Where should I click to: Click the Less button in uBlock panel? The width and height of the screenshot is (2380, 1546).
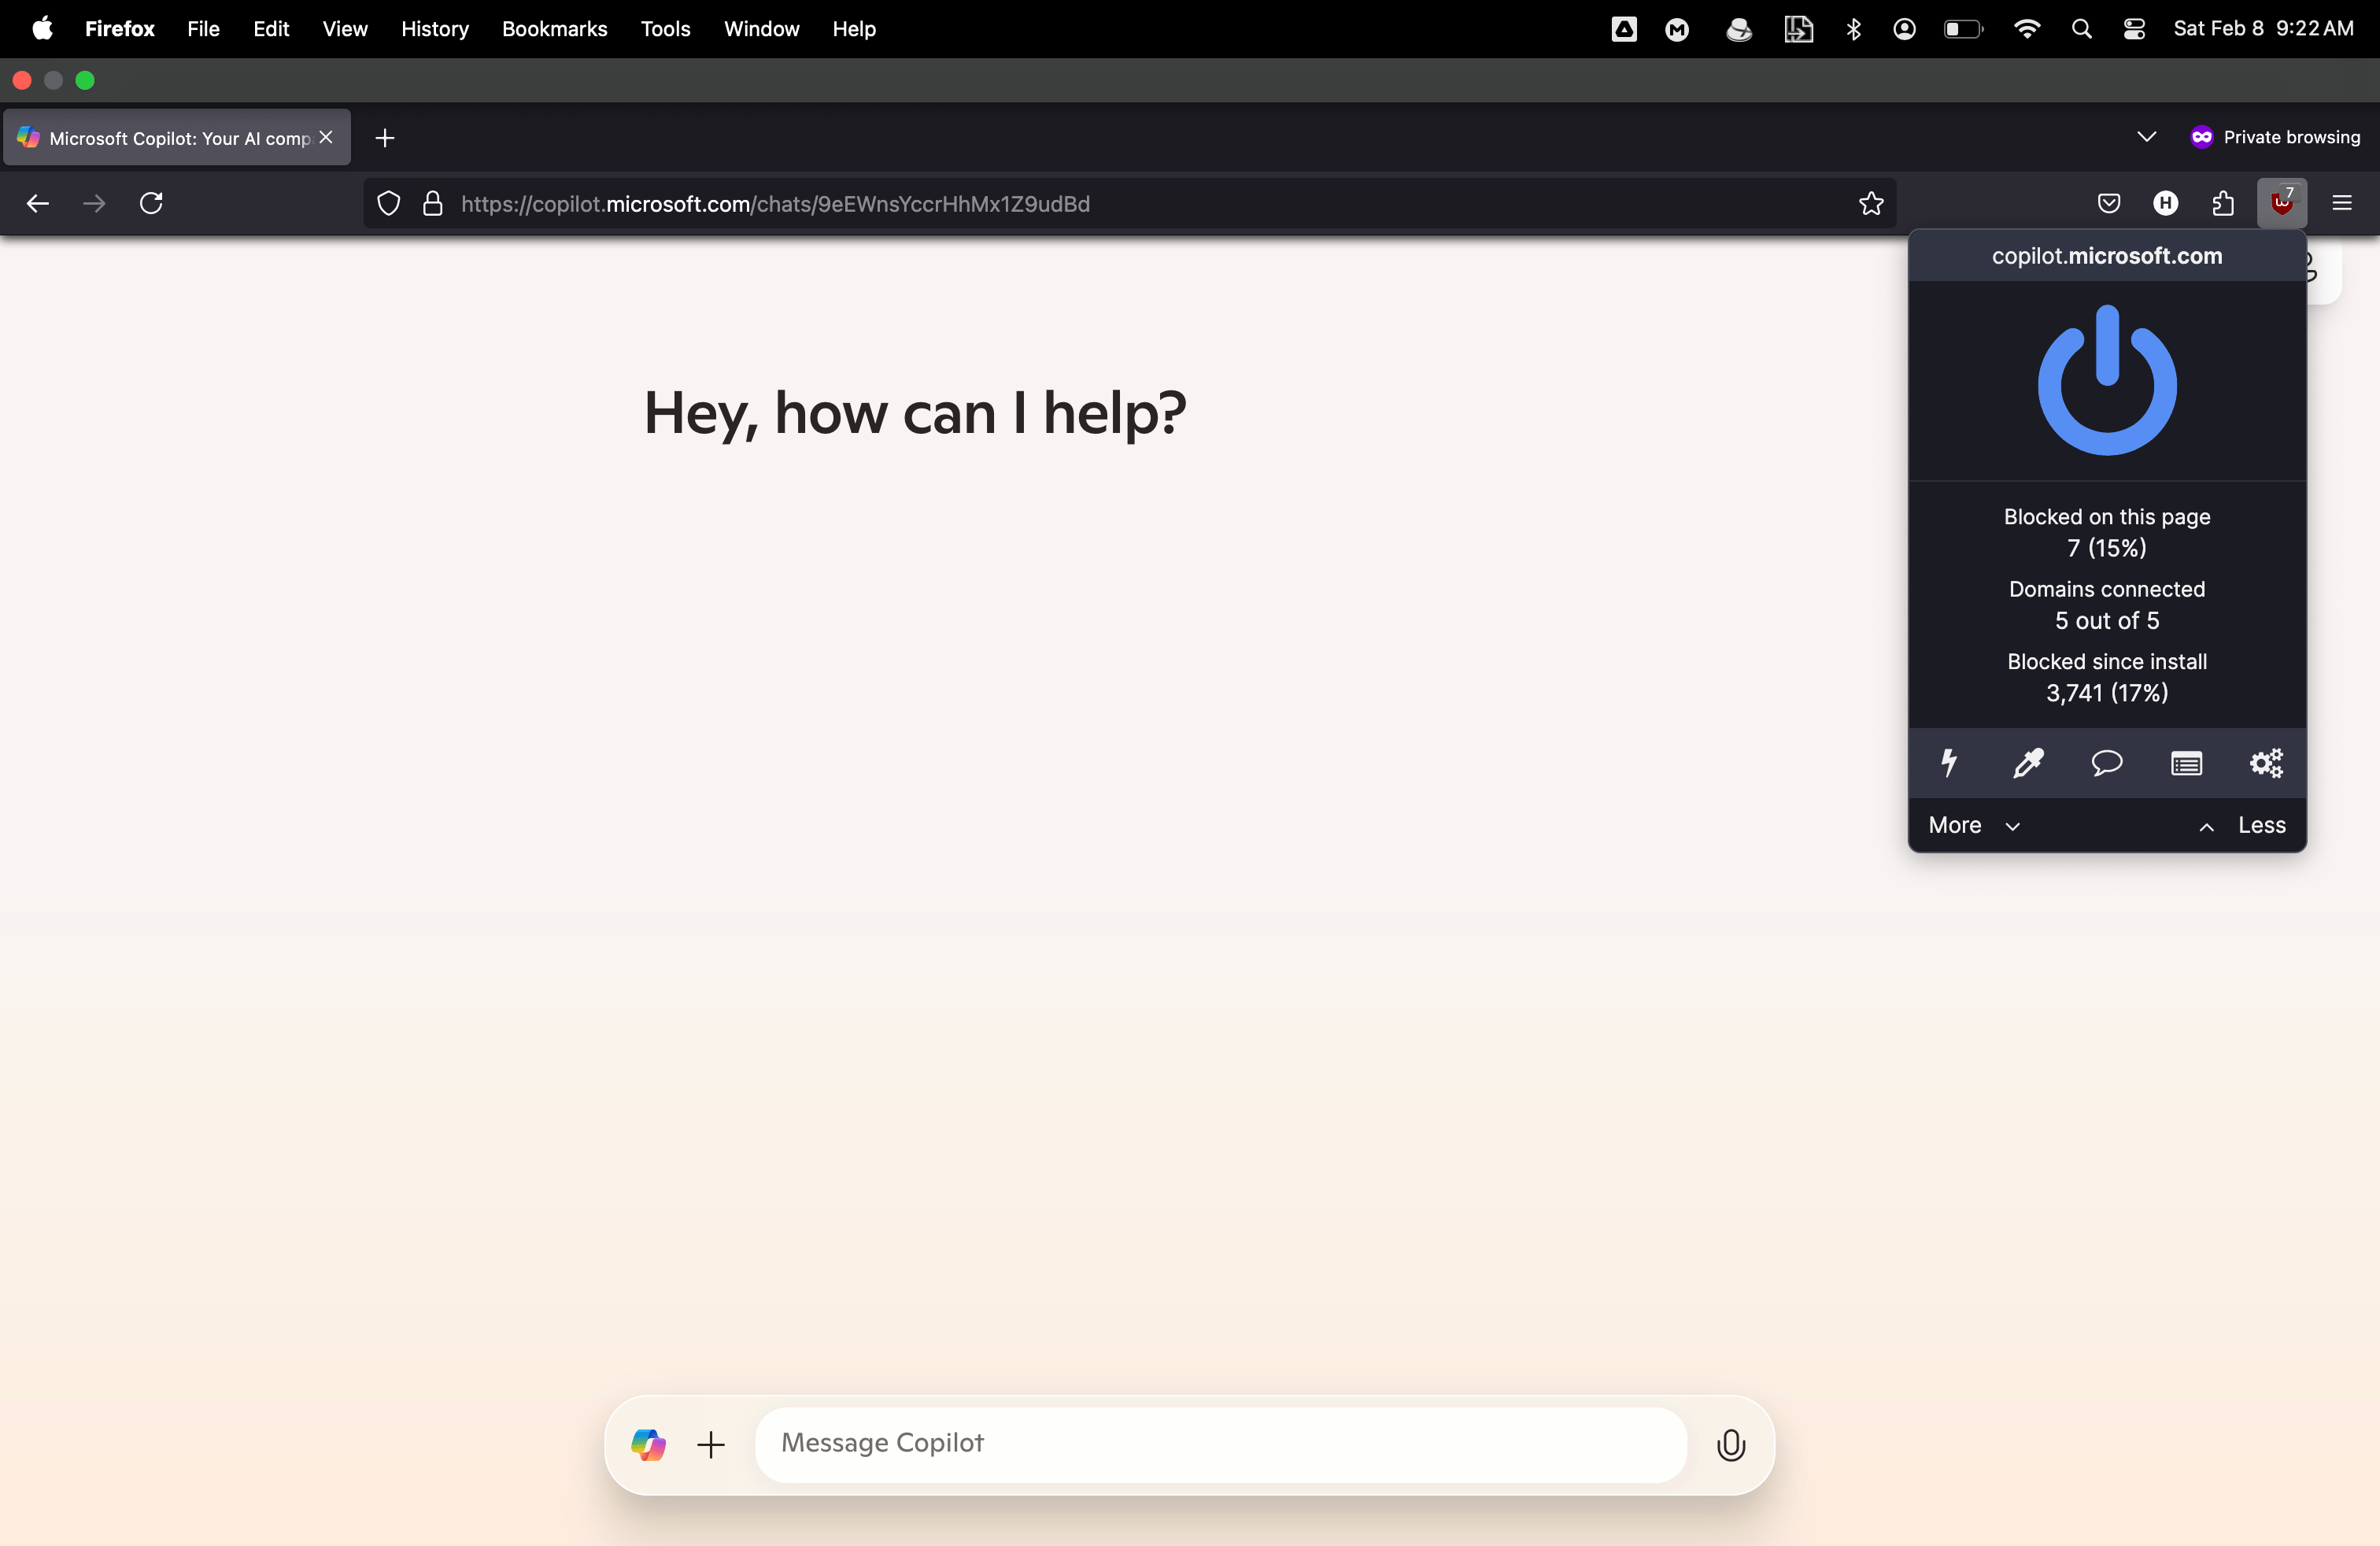[x=2260, y=825]
